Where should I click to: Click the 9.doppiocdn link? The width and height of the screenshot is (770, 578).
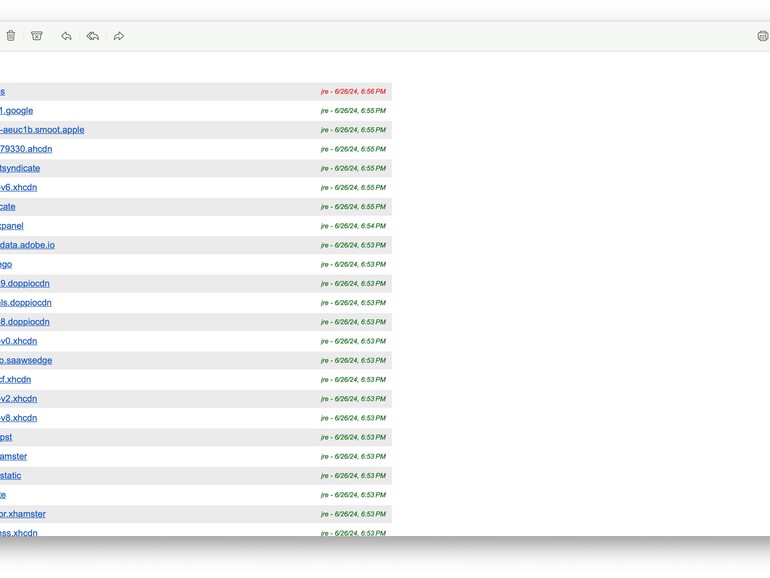tap(25, 284)
